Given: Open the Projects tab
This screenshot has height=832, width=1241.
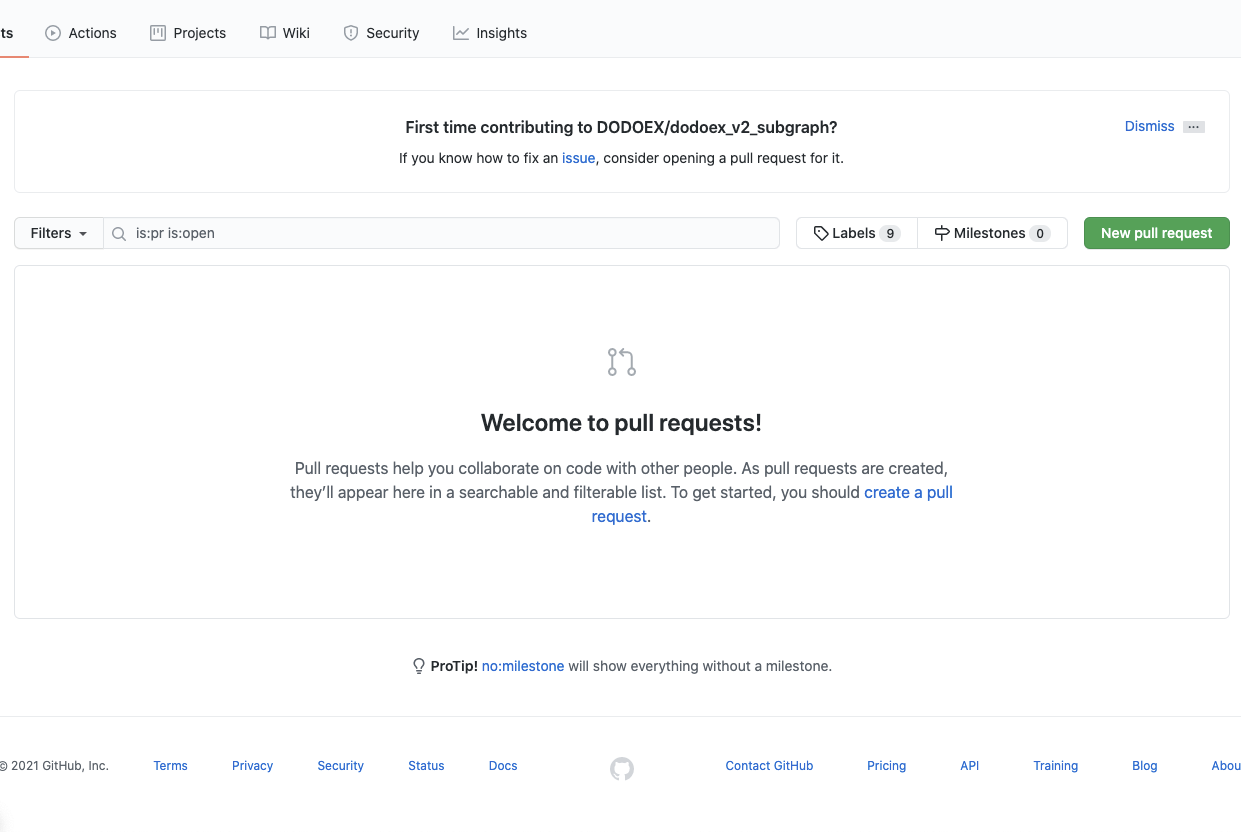Looking at the screenshot, I should pyautogui.click(x=188, y=33).
